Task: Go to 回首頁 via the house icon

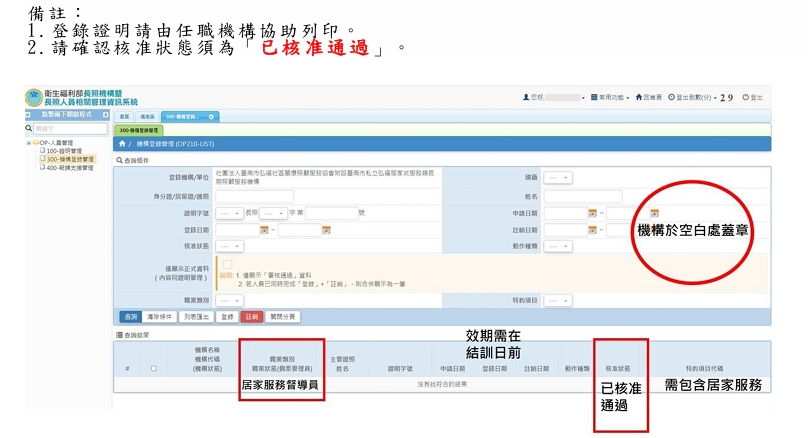Action: pyautogui.click(x=640, y=97)
